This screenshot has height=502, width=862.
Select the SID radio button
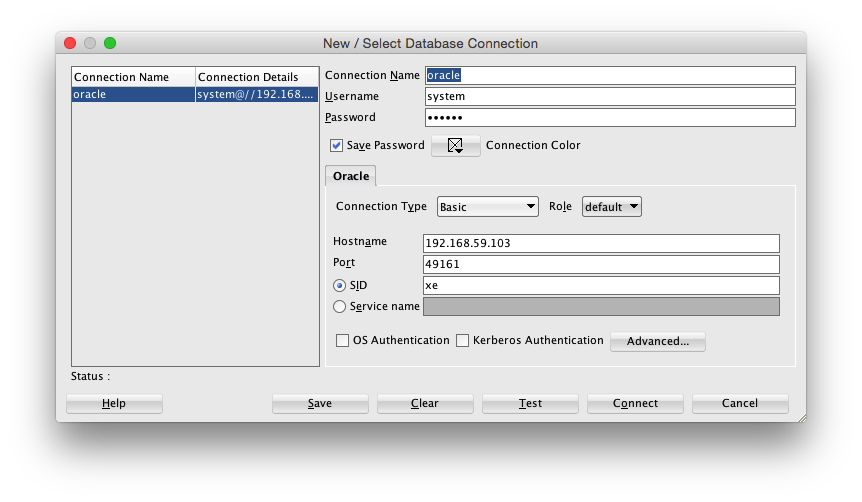coord(340,286)
